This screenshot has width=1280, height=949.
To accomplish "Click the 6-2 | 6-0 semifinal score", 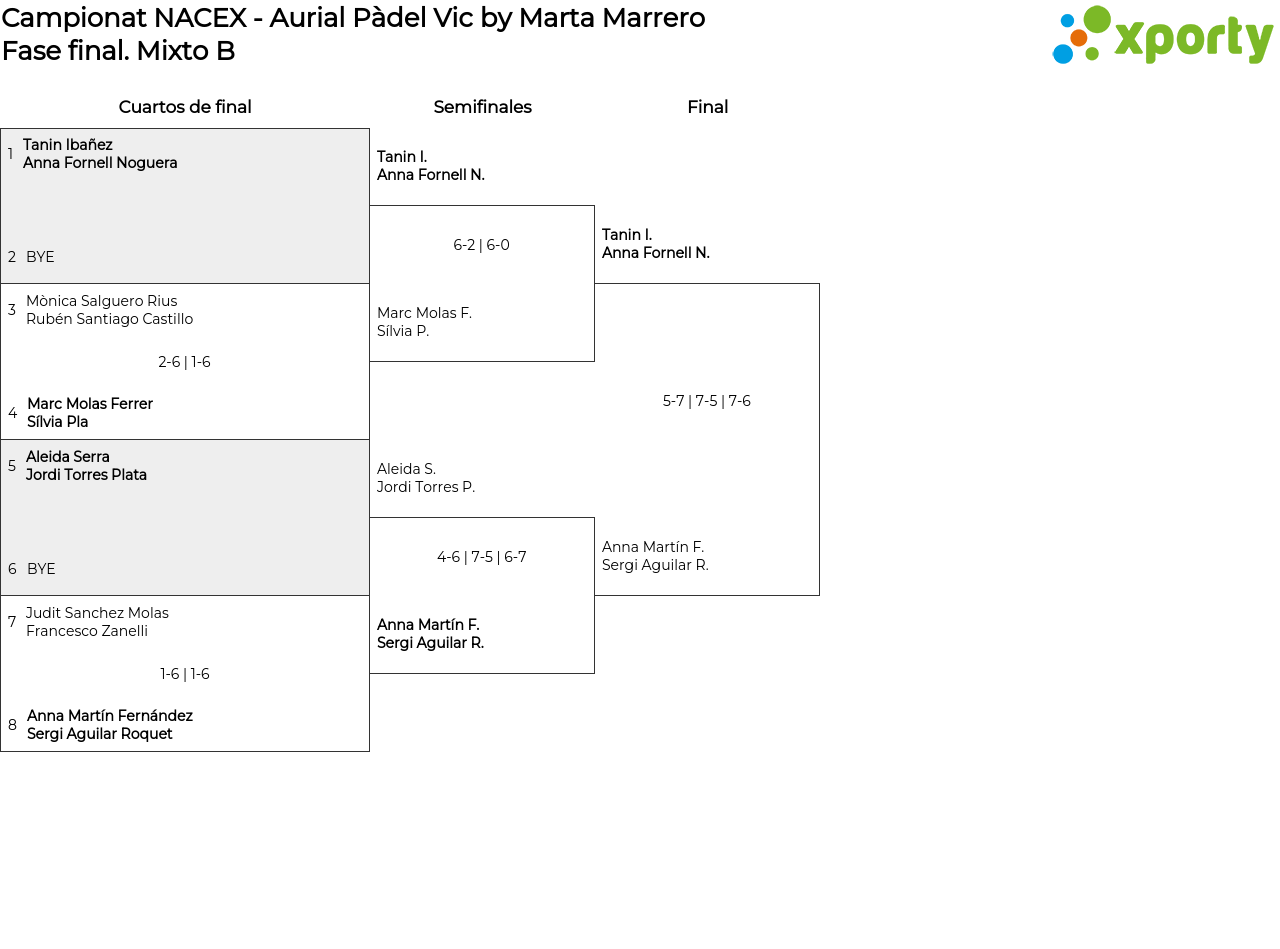I will (x=481, y=245).
